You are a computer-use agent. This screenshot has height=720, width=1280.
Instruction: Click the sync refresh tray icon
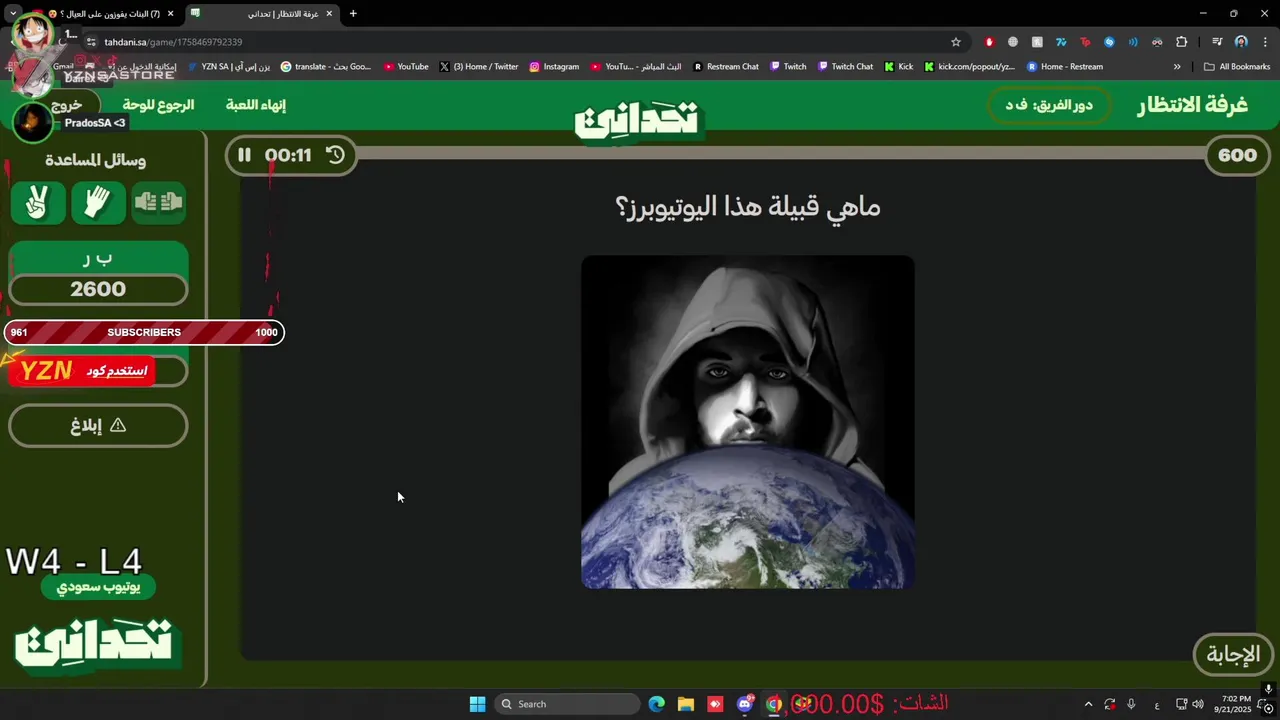[x=1110, y=704]
